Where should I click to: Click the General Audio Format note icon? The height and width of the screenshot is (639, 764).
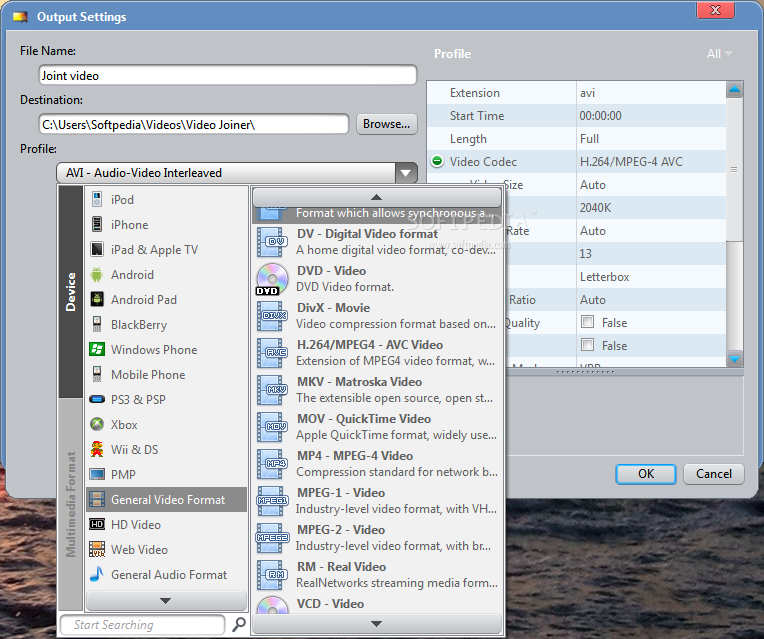point(97,574)
